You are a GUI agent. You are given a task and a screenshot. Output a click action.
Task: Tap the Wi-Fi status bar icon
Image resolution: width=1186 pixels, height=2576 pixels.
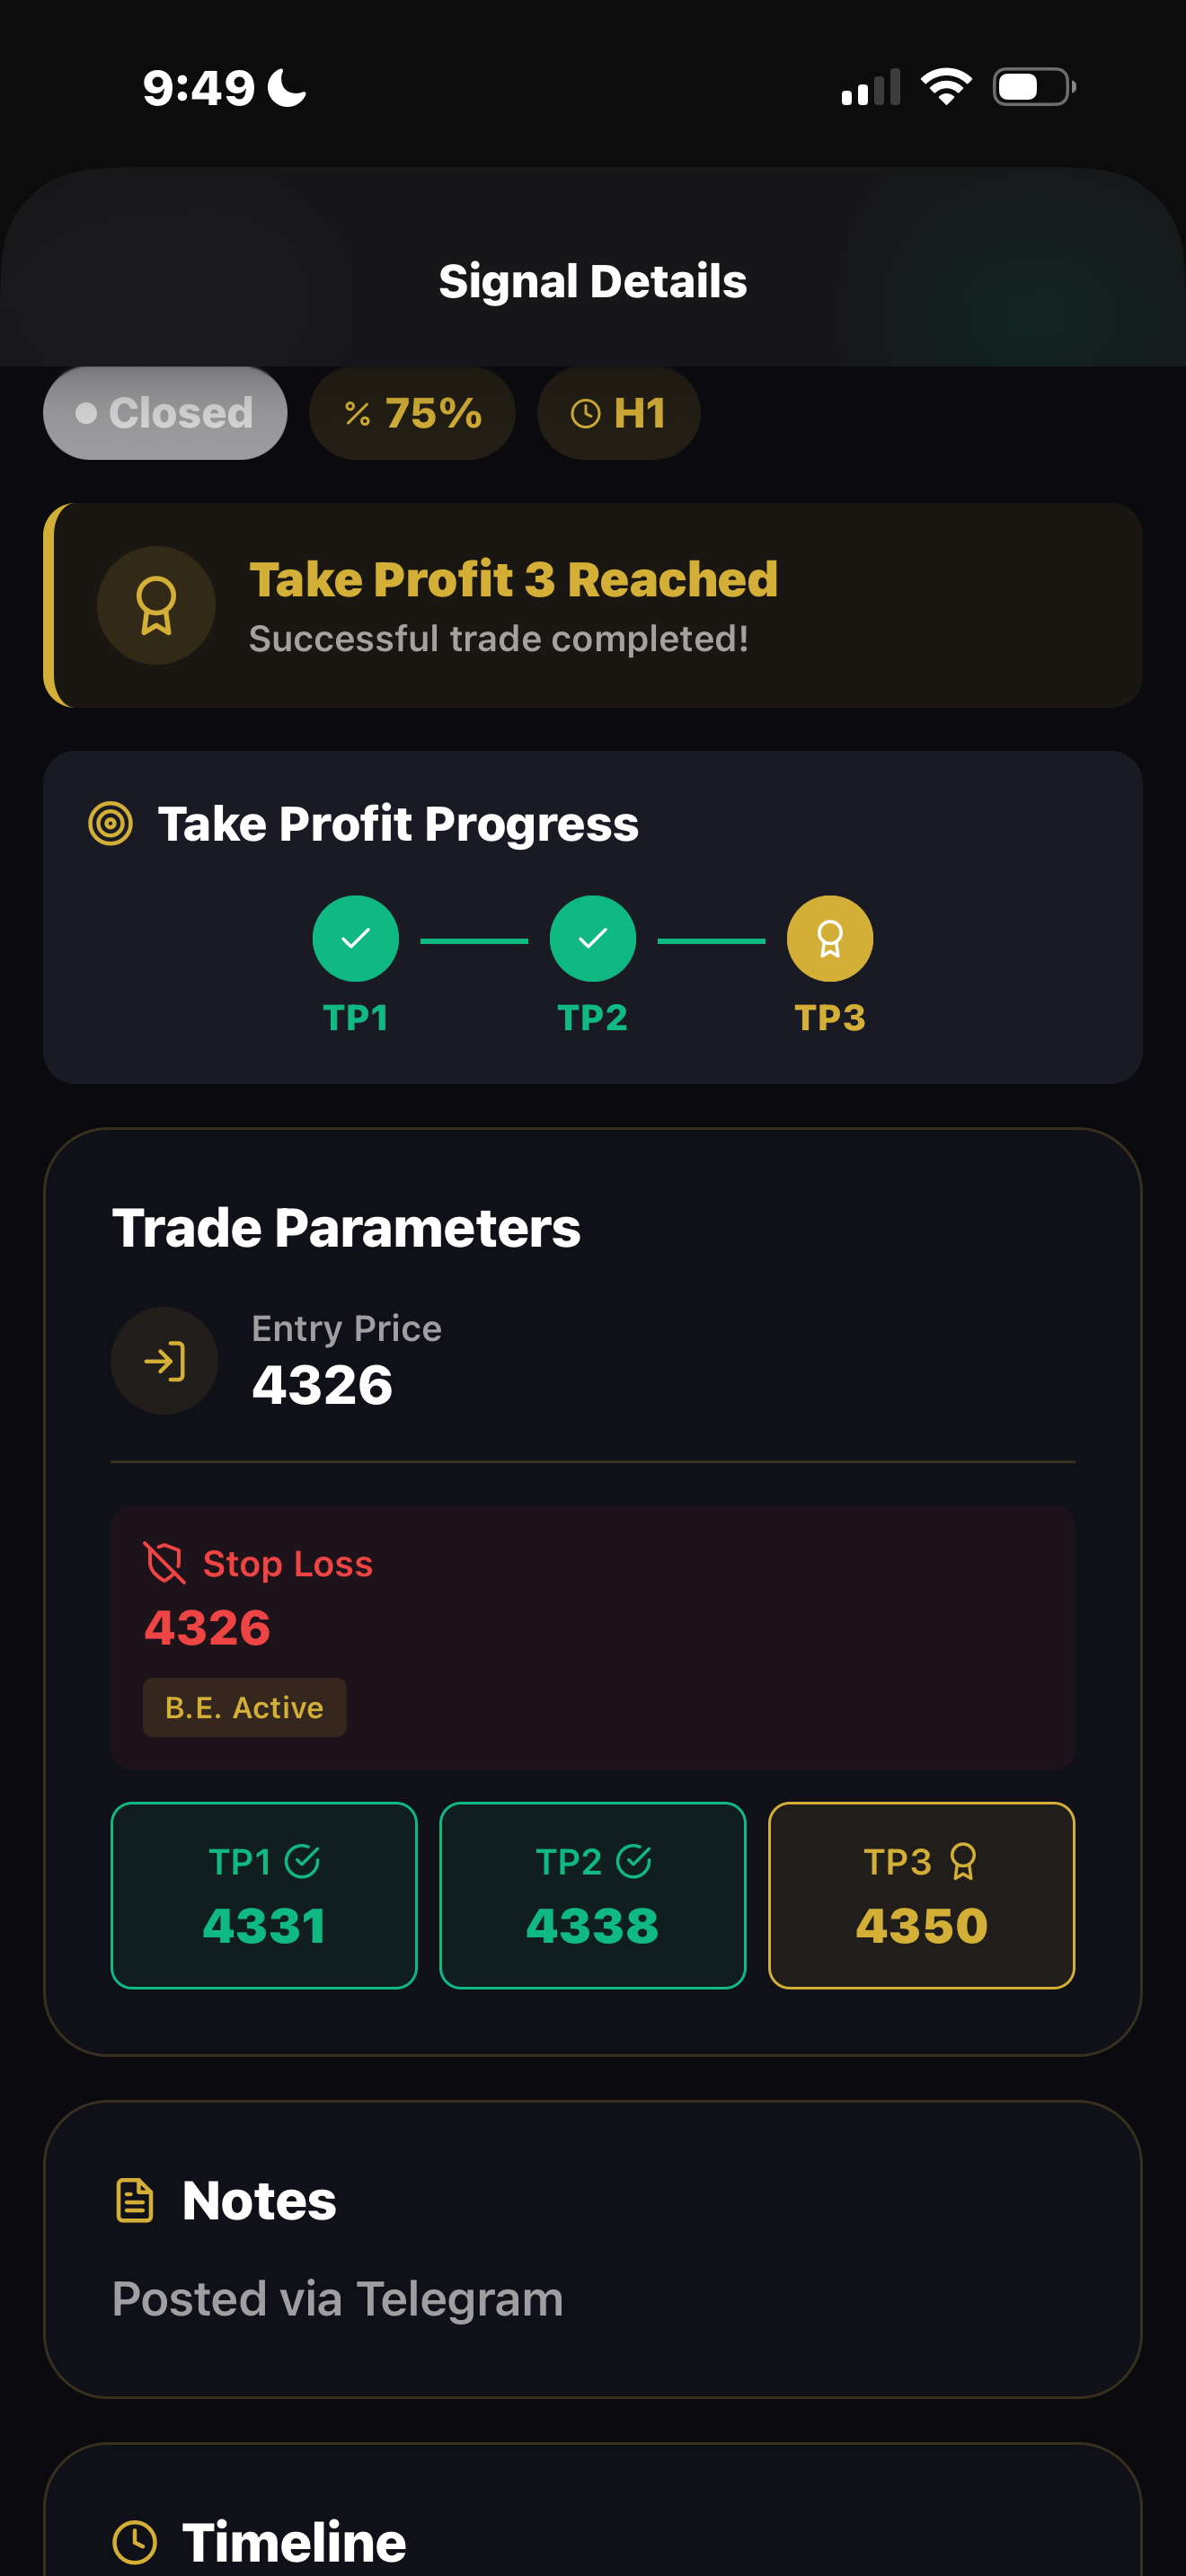point(946,87)
